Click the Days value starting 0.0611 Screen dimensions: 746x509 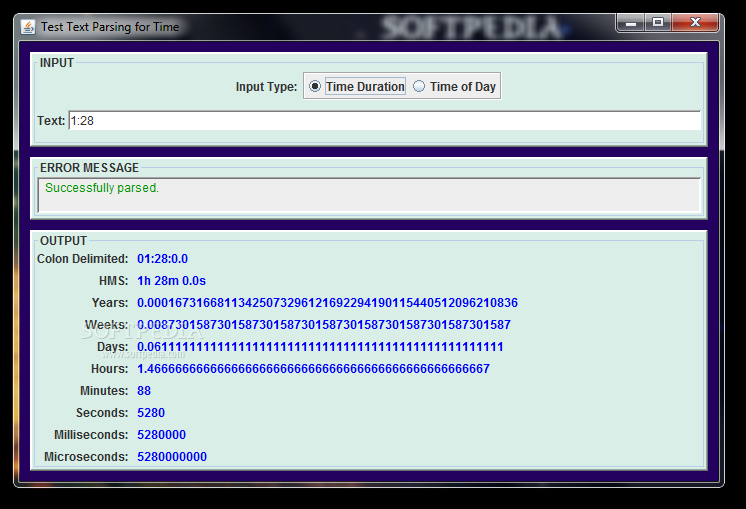tap(320, 347)
